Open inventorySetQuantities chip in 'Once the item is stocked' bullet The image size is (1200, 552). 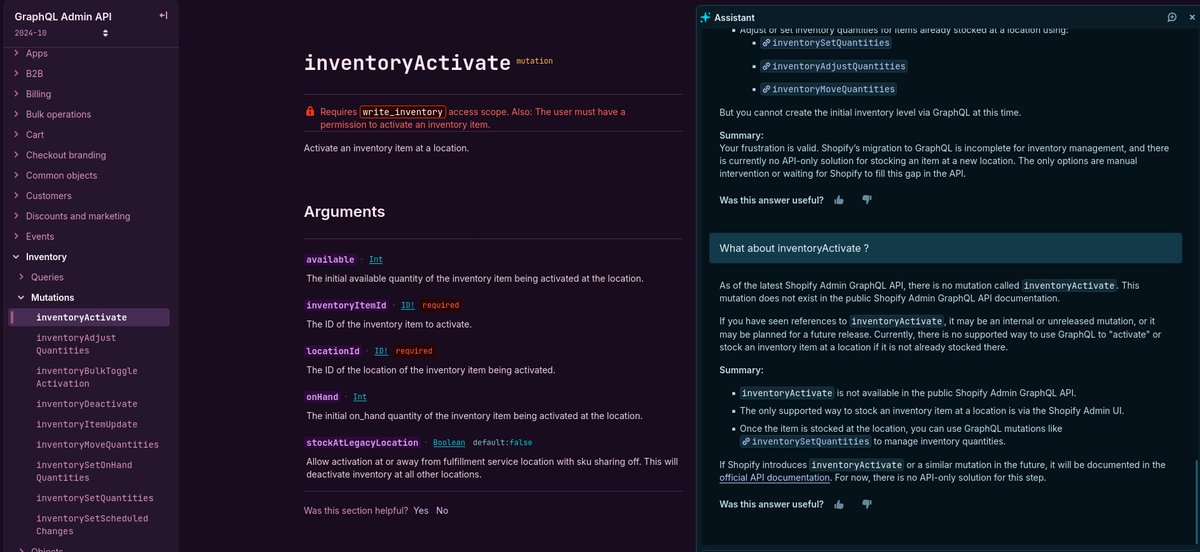[805, 441]
